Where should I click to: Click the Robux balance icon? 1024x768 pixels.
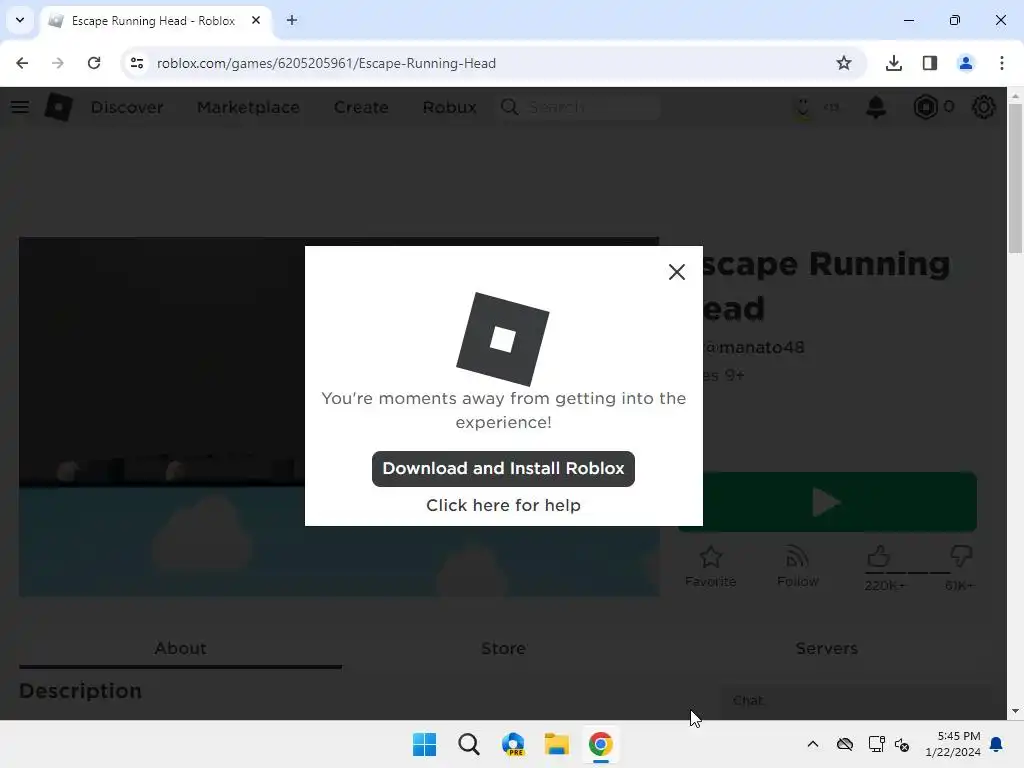click(x=925, y=107)
